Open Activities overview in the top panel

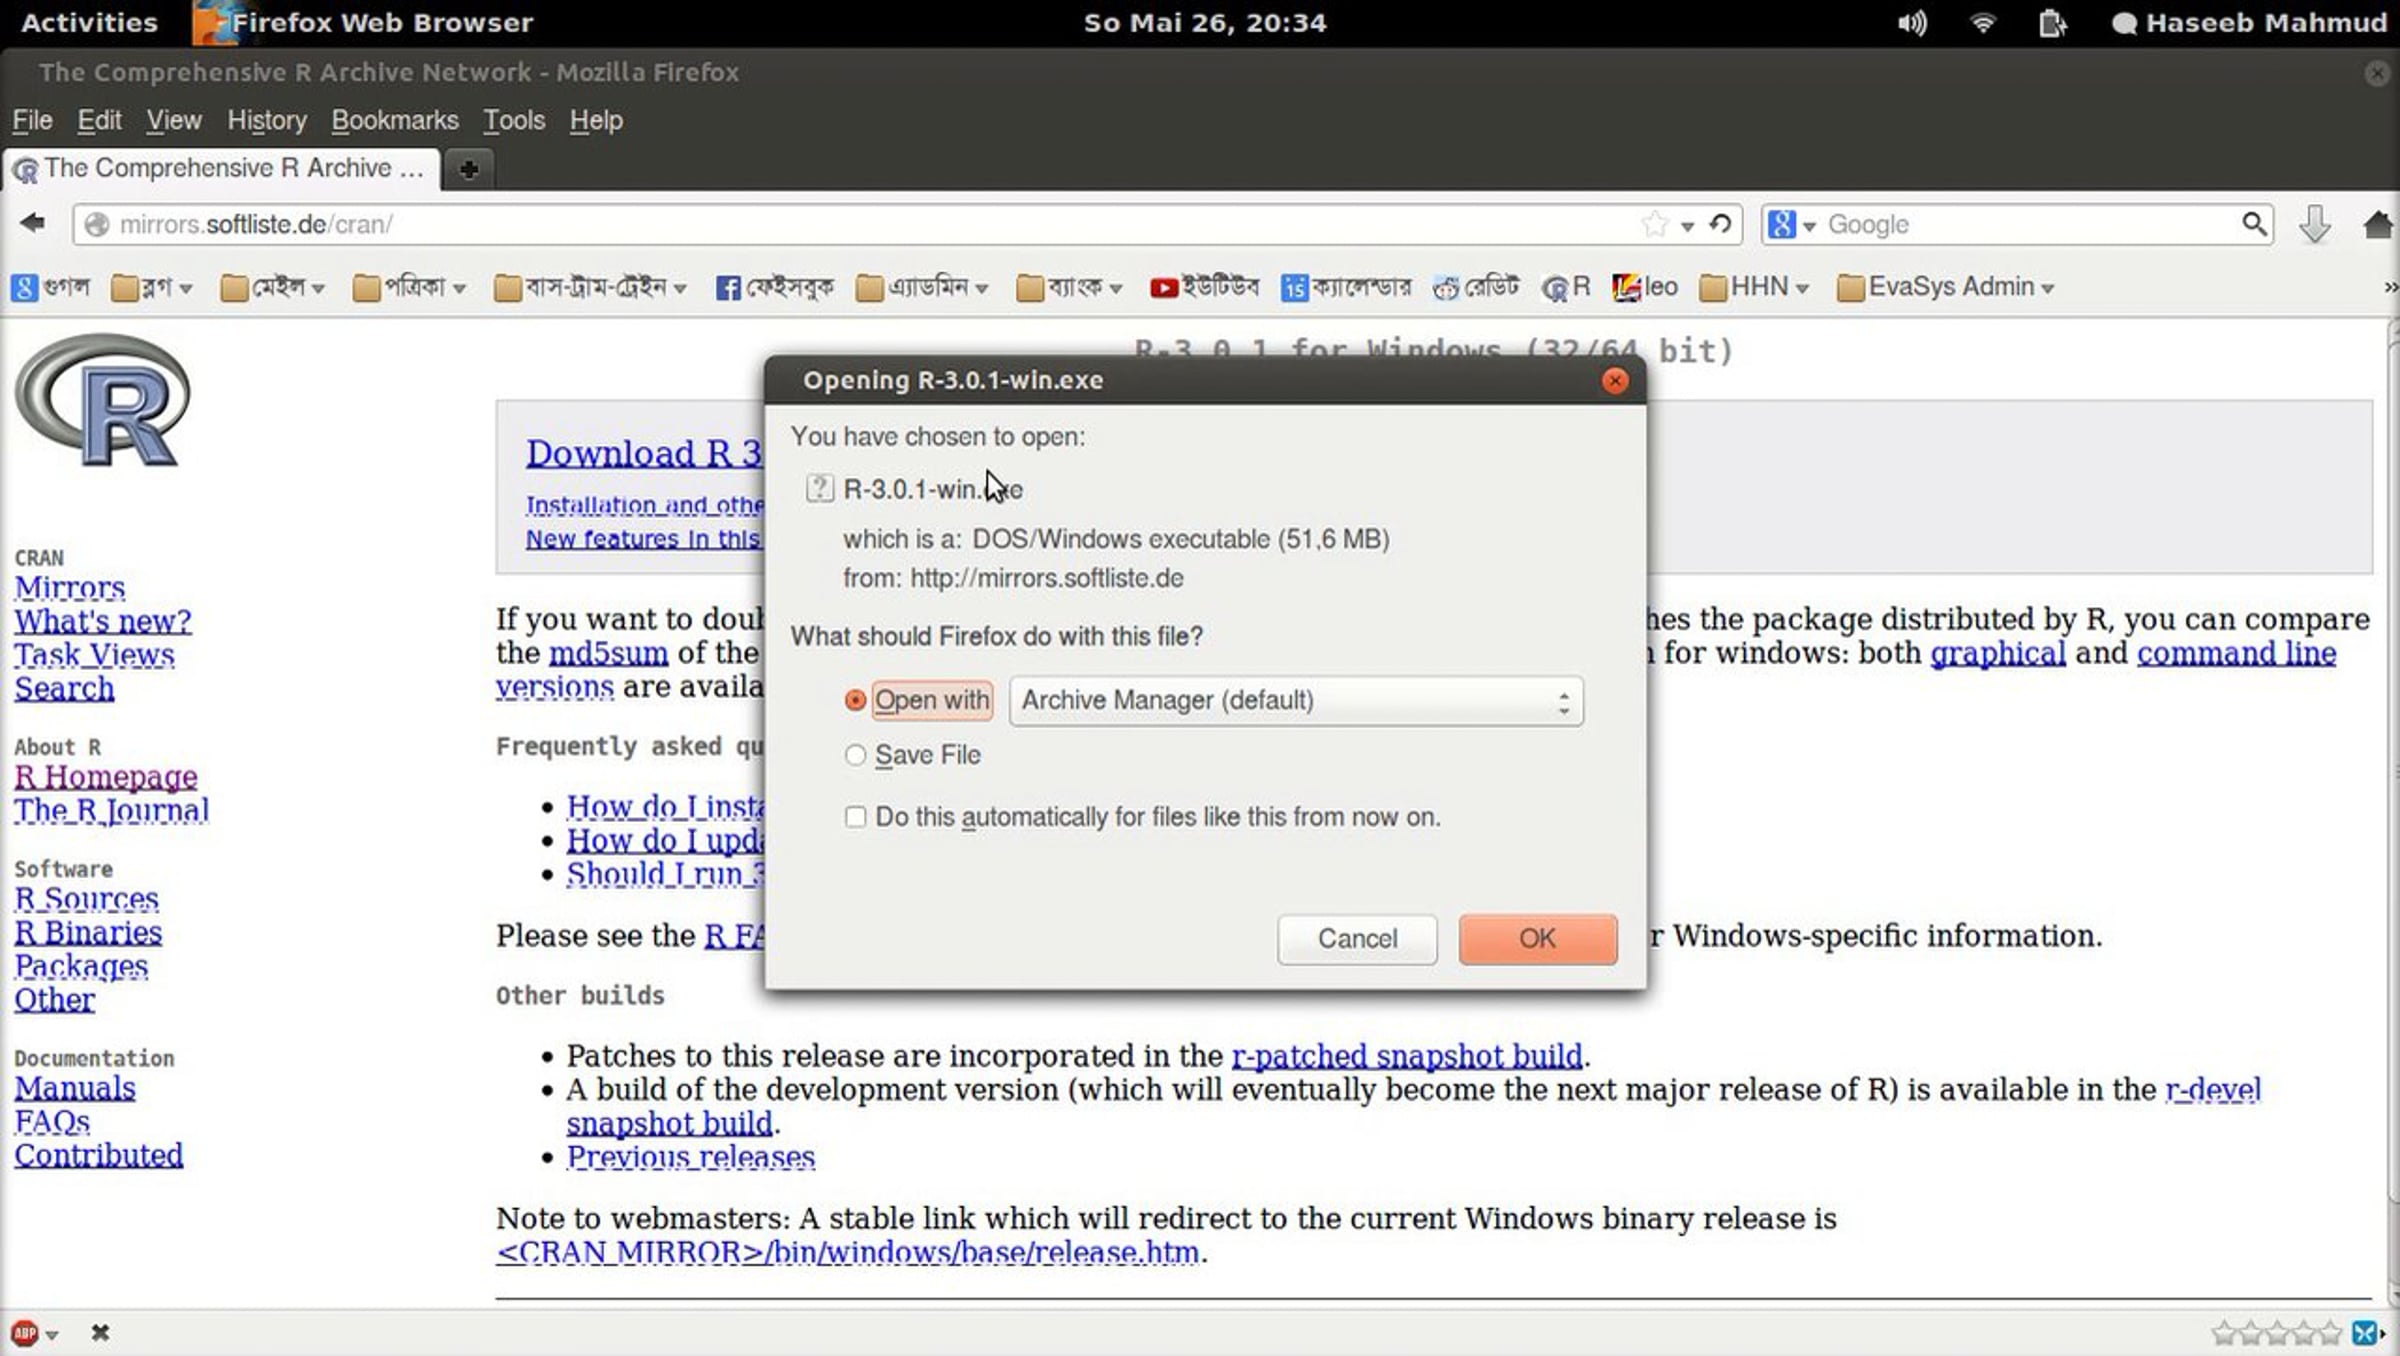click(x=89, y=22)
